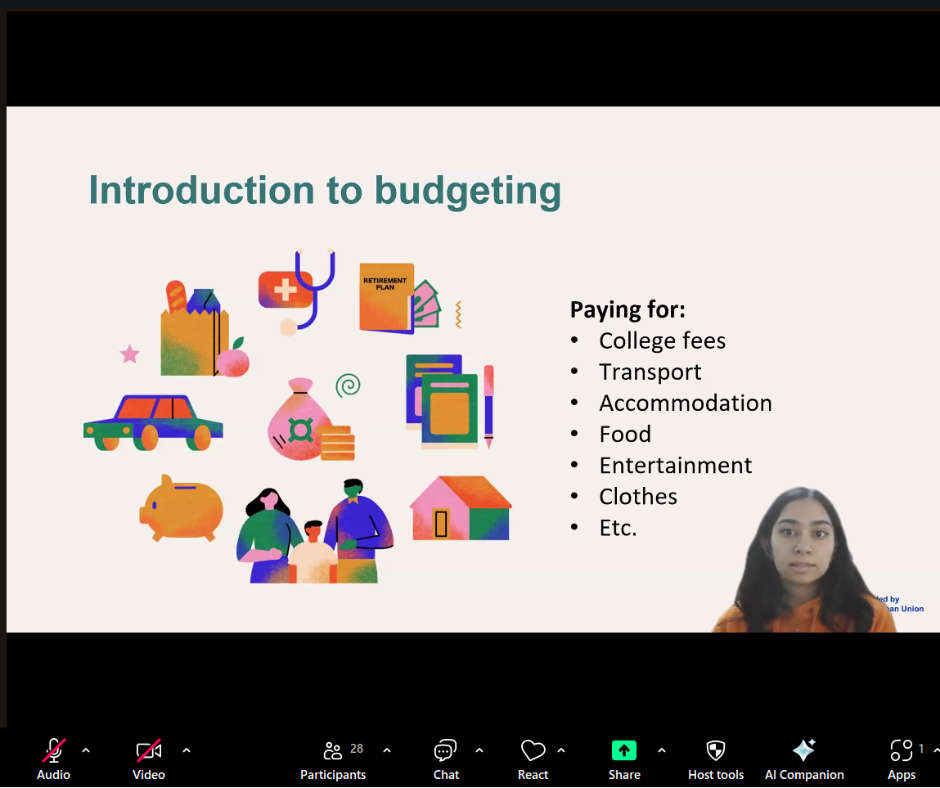This screenshot has width=940, height=788.
Task: Click the "Introduction to budgeting" slide title
Action: [x=325, y=191]
